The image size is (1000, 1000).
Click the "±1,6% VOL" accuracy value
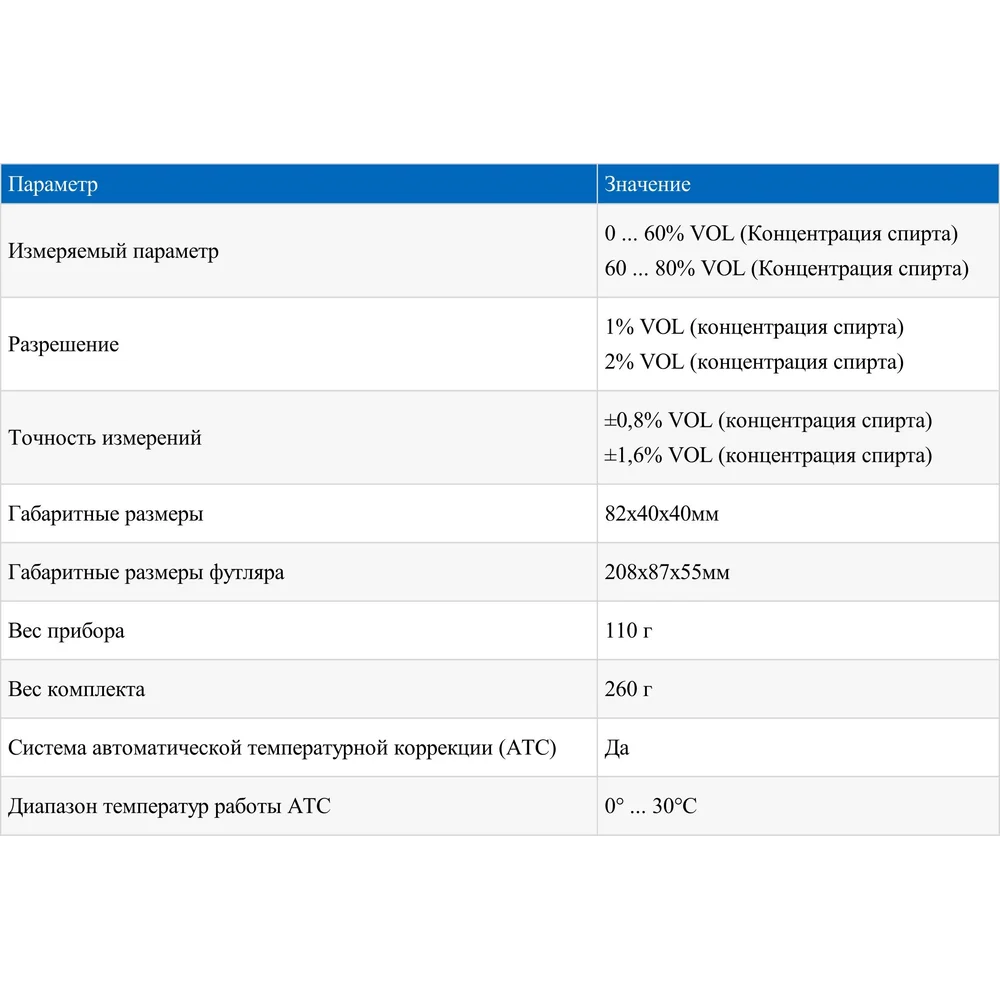coord(768,456)
